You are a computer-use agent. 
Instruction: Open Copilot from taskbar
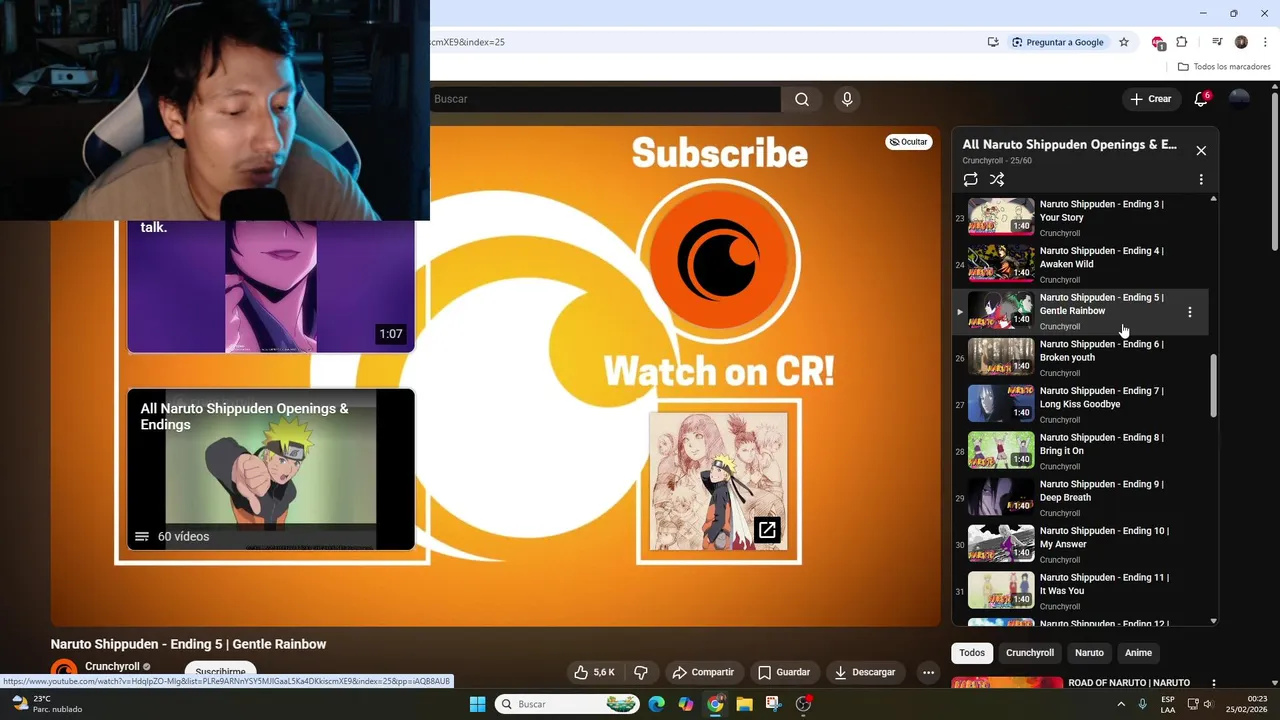(686, 704)
